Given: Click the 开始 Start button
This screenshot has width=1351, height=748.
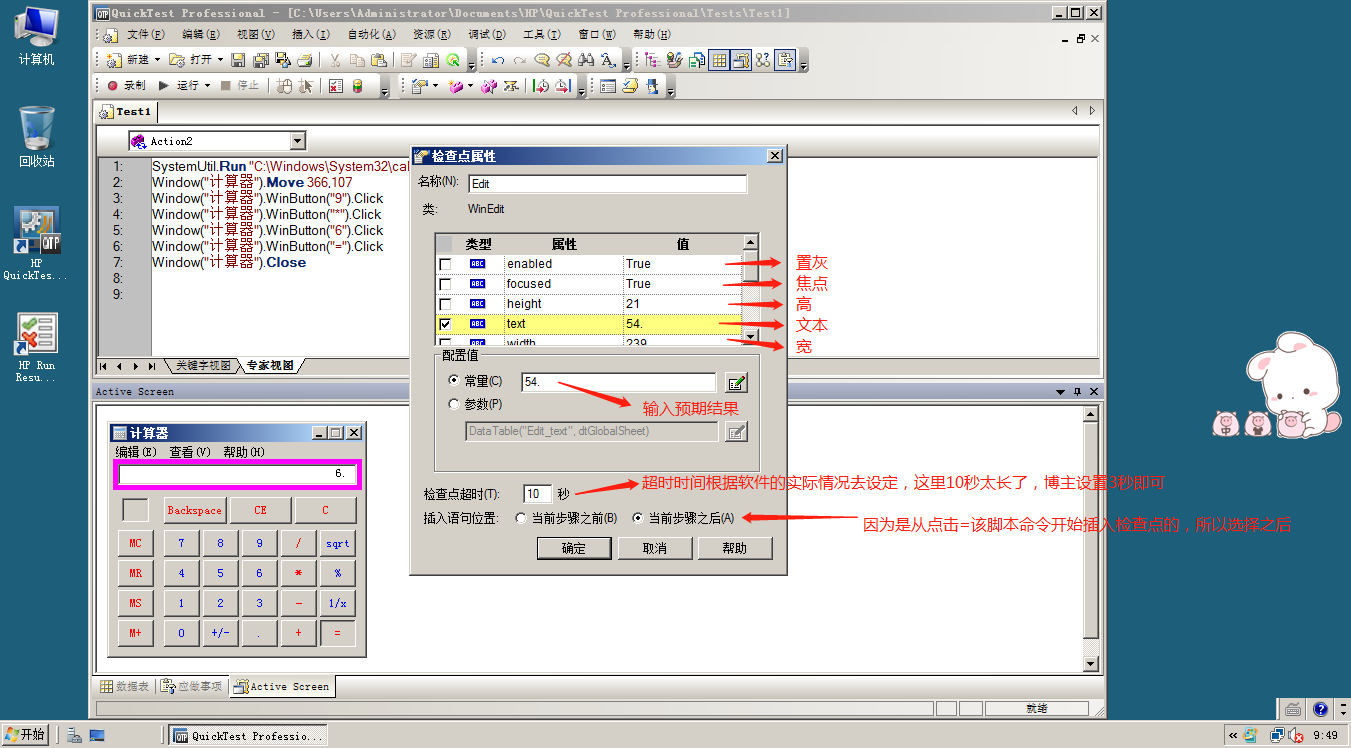Looking at the screenshot, I should (25, 735).
